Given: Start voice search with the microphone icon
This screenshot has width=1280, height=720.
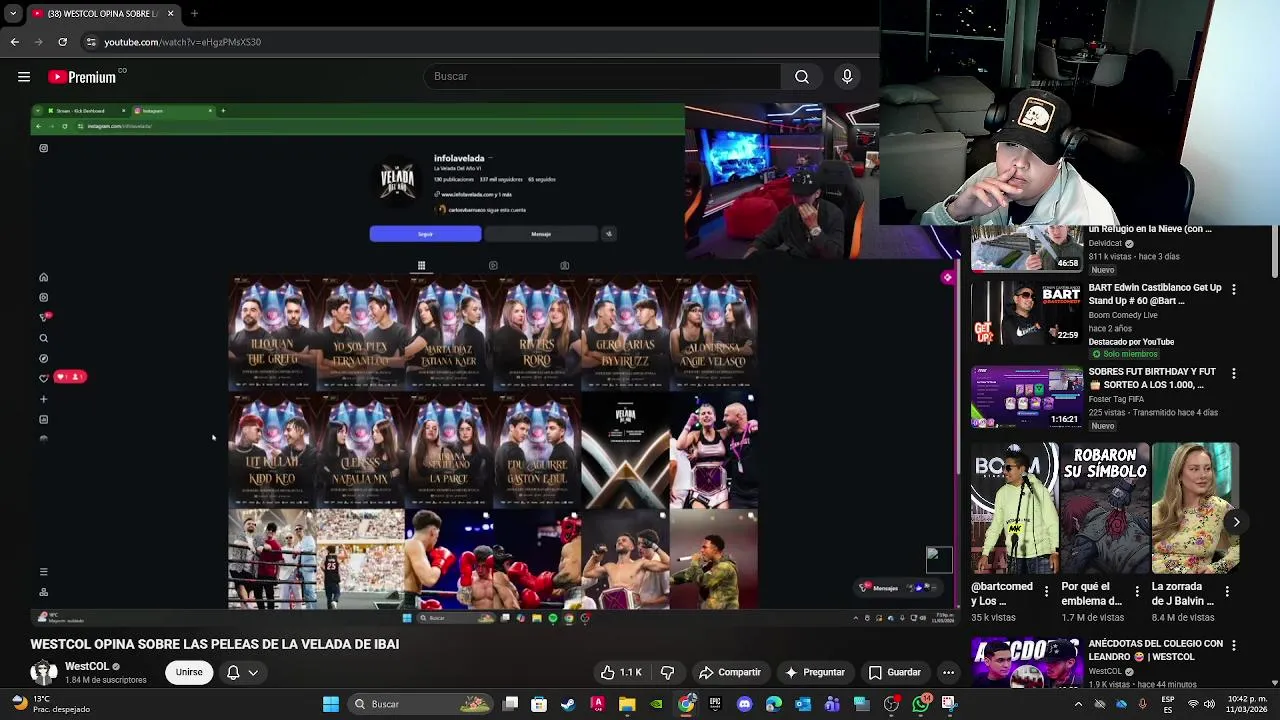Looking at the screenshot, I should coord(847,76).
